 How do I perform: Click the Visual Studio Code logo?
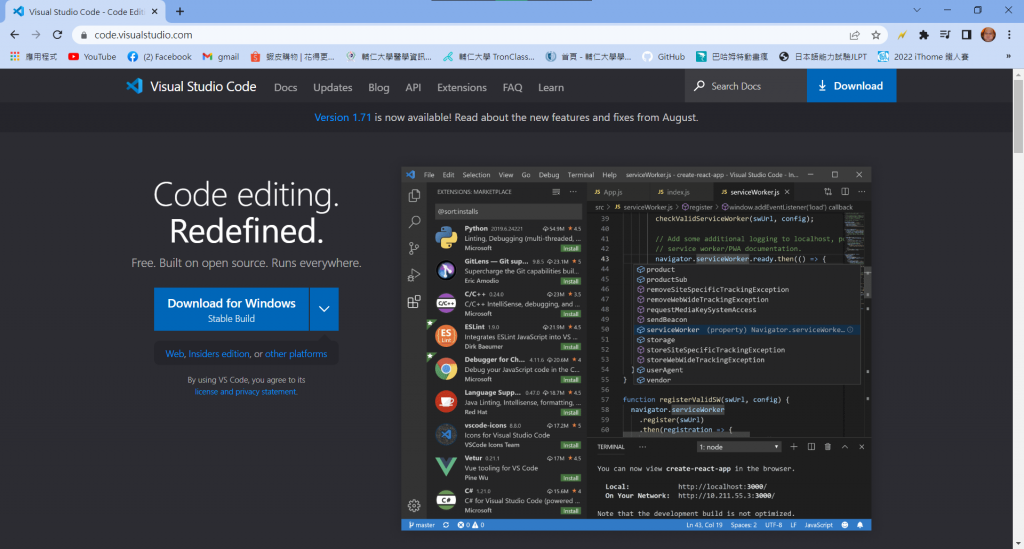[x=191, y=86]
